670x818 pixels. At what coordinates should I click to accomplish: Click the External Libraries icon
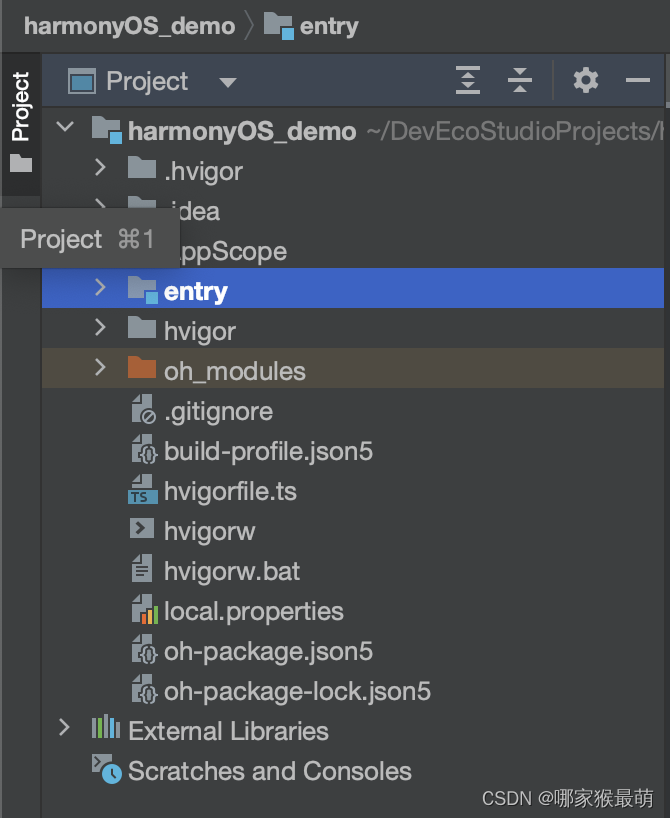[106, 731]
